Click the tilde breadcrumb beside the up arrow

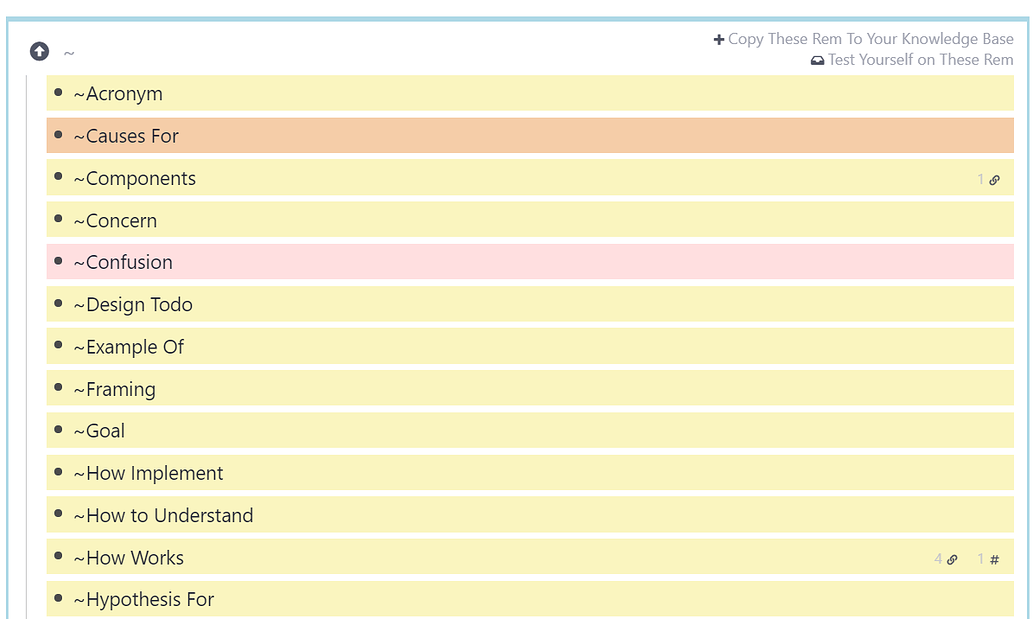point(69,53)
